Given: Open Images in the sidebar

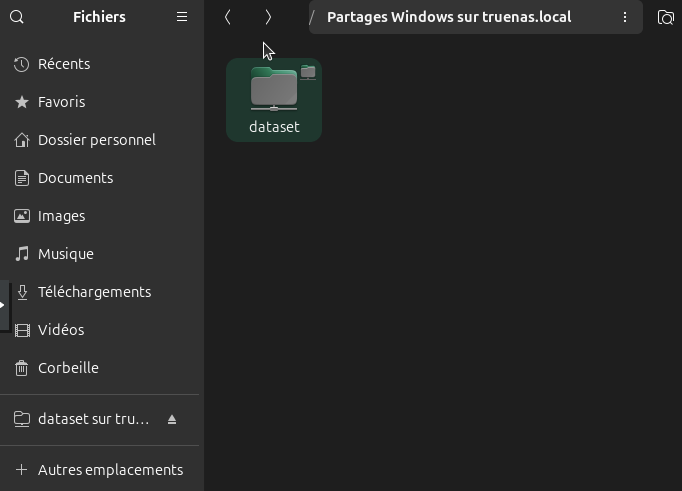Looking at the screenshot, I should coord(61,216).
